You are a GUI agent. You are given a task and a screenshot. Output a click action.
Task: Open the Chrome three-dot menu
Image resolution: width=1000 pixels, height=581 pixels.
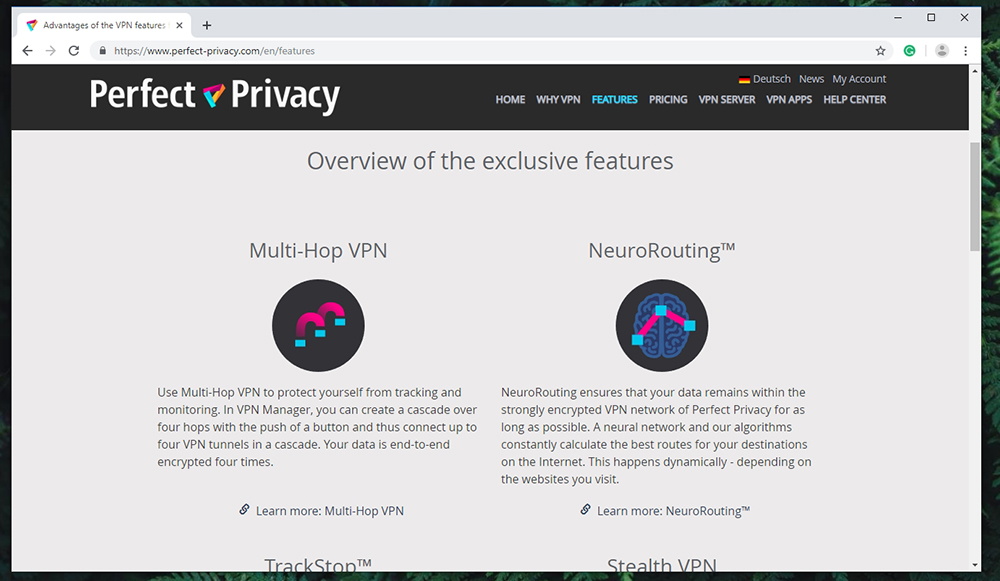966,51
